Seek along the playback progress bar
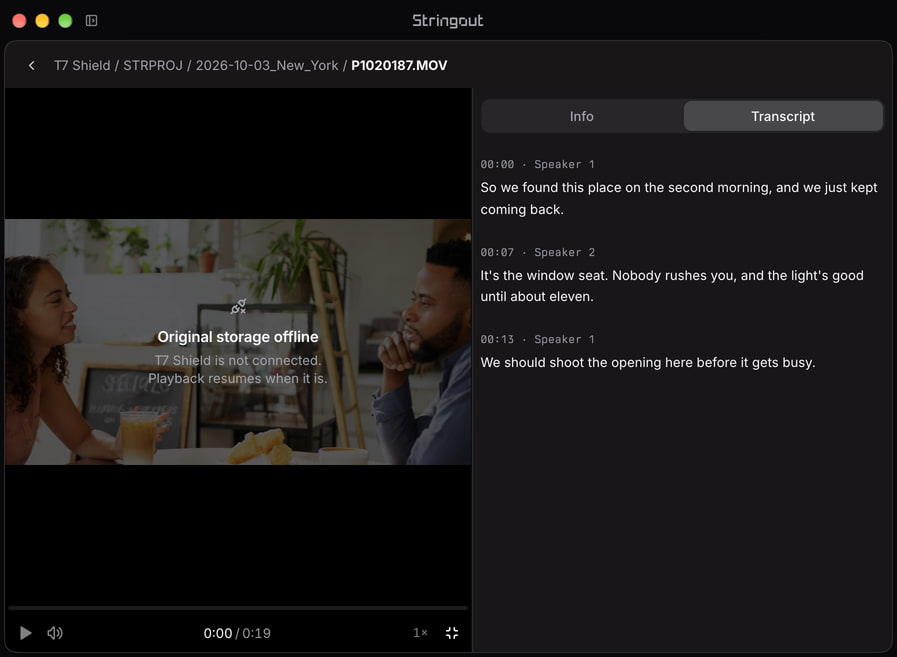Image resolution: width=897 pixels, height=657 pixels. pyautogui.click(x=238, y=608)
